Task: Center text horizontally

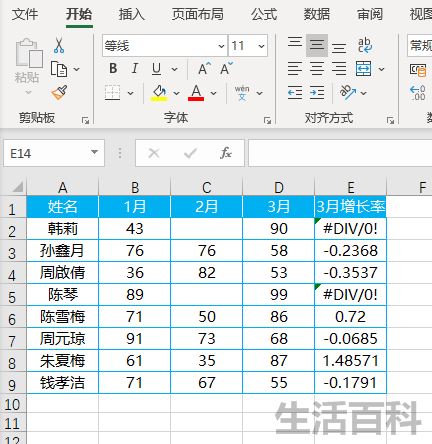Action: pyautogui.click(x=317, y=69)
